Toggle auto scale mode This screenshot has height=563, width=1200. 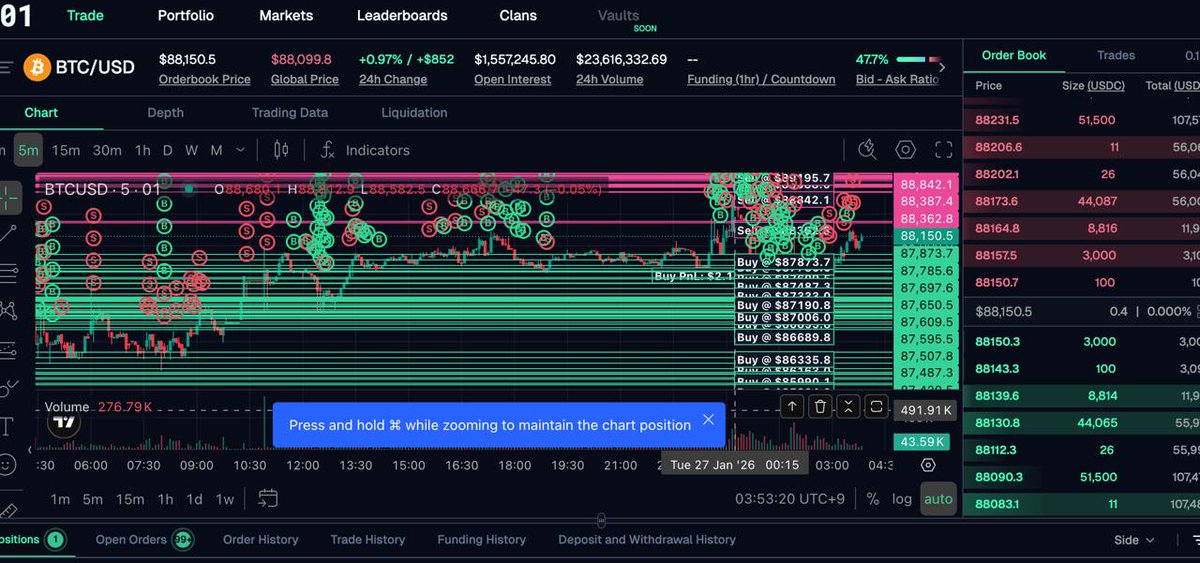[938, 498]
